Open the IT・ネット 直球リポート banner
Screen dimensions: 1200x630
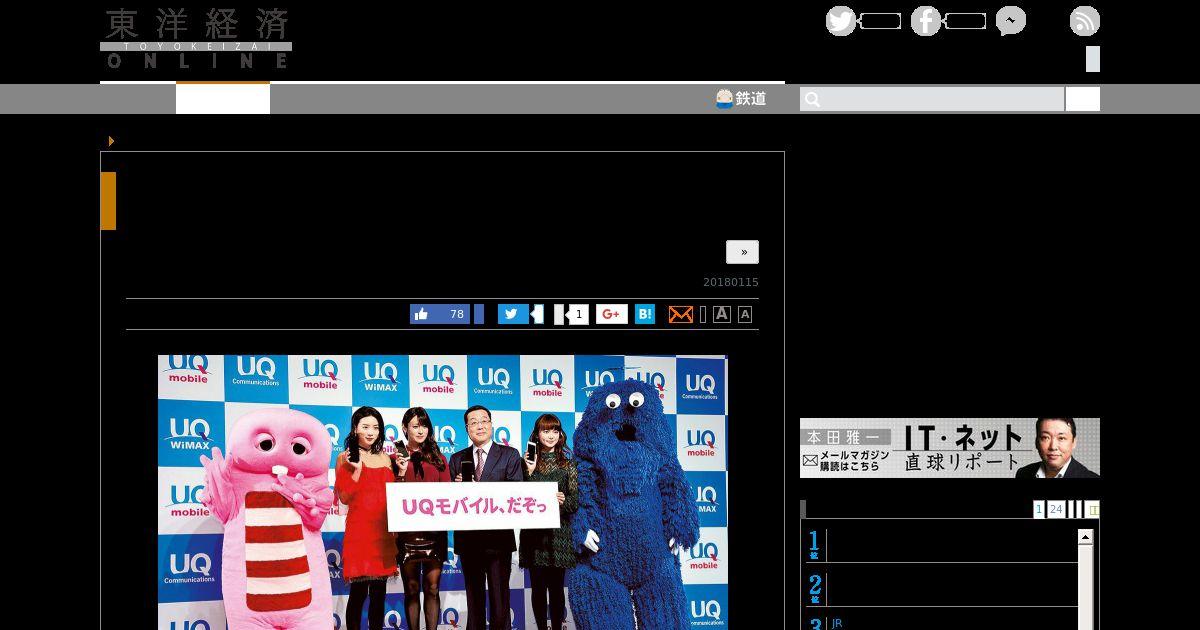pyautogui.click(x=950, y=448)
